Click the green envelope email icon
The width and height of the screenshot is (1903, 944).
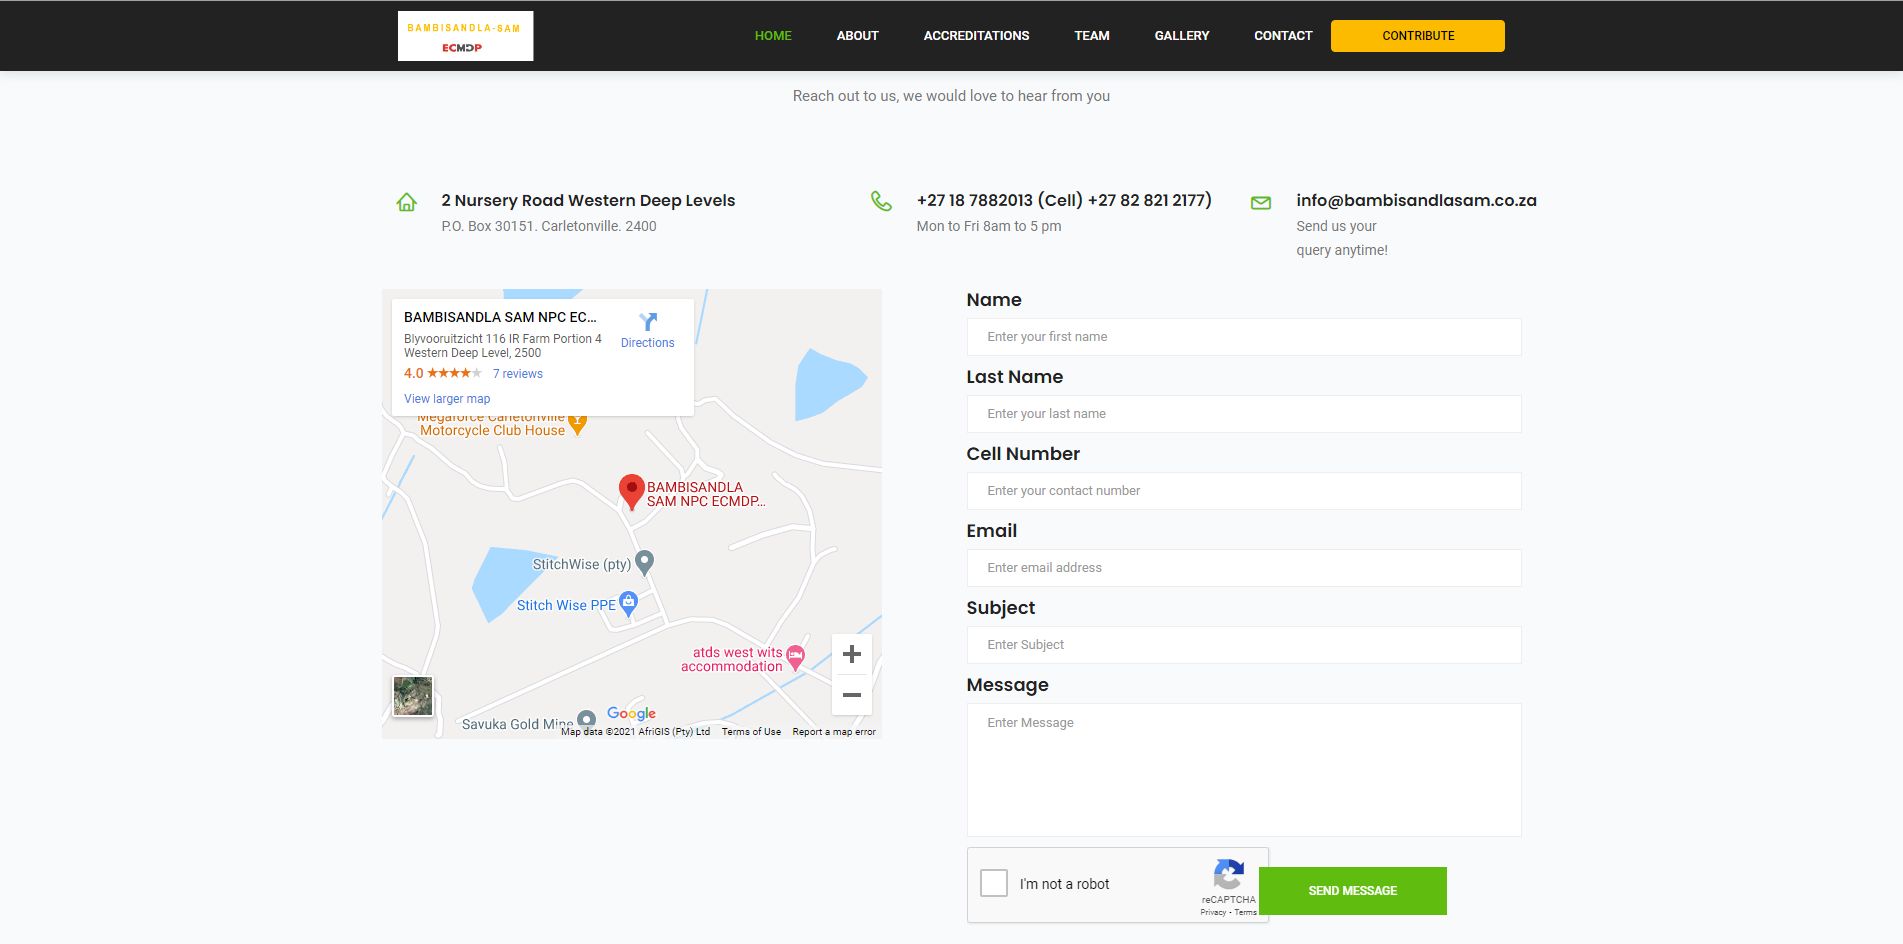pyautogui.click(x=1261, y=202)
